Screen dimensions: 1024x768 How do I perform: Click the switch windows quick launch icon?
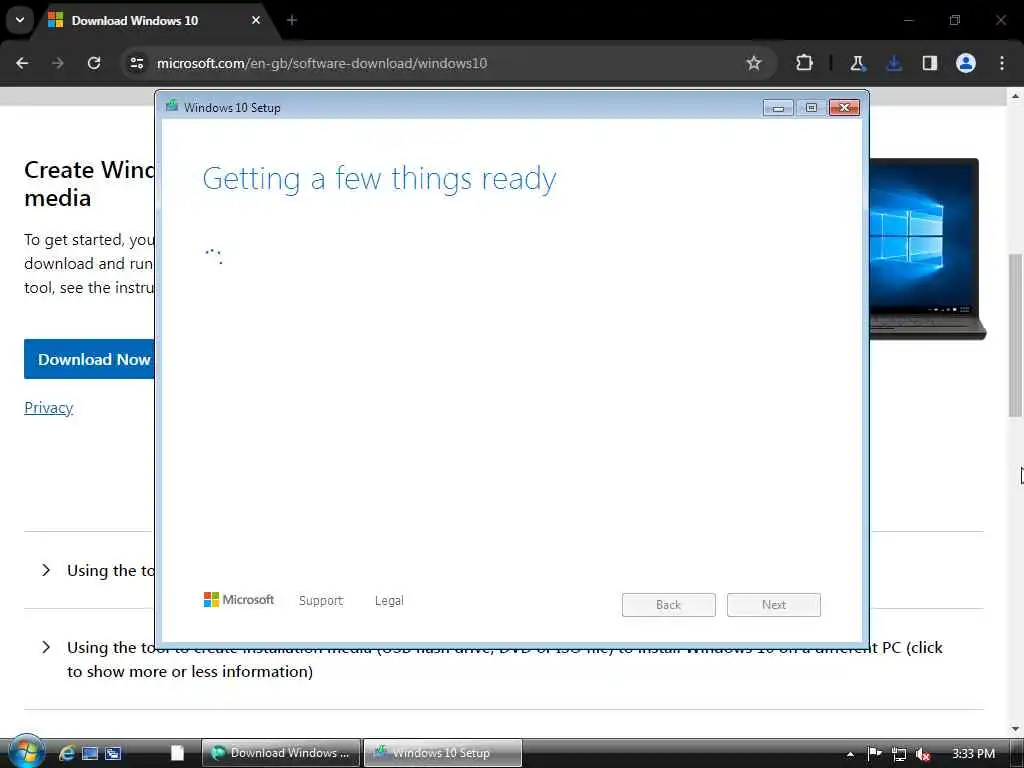point(113,753)
